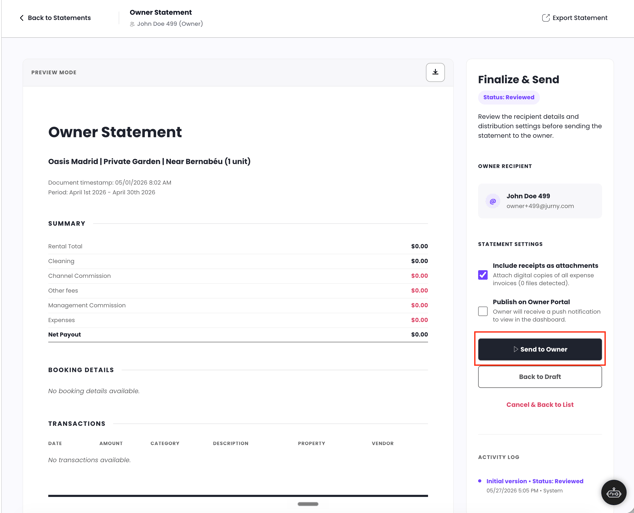
Task: Click the Oasis Madrid property title
Action: coord(149,162)
